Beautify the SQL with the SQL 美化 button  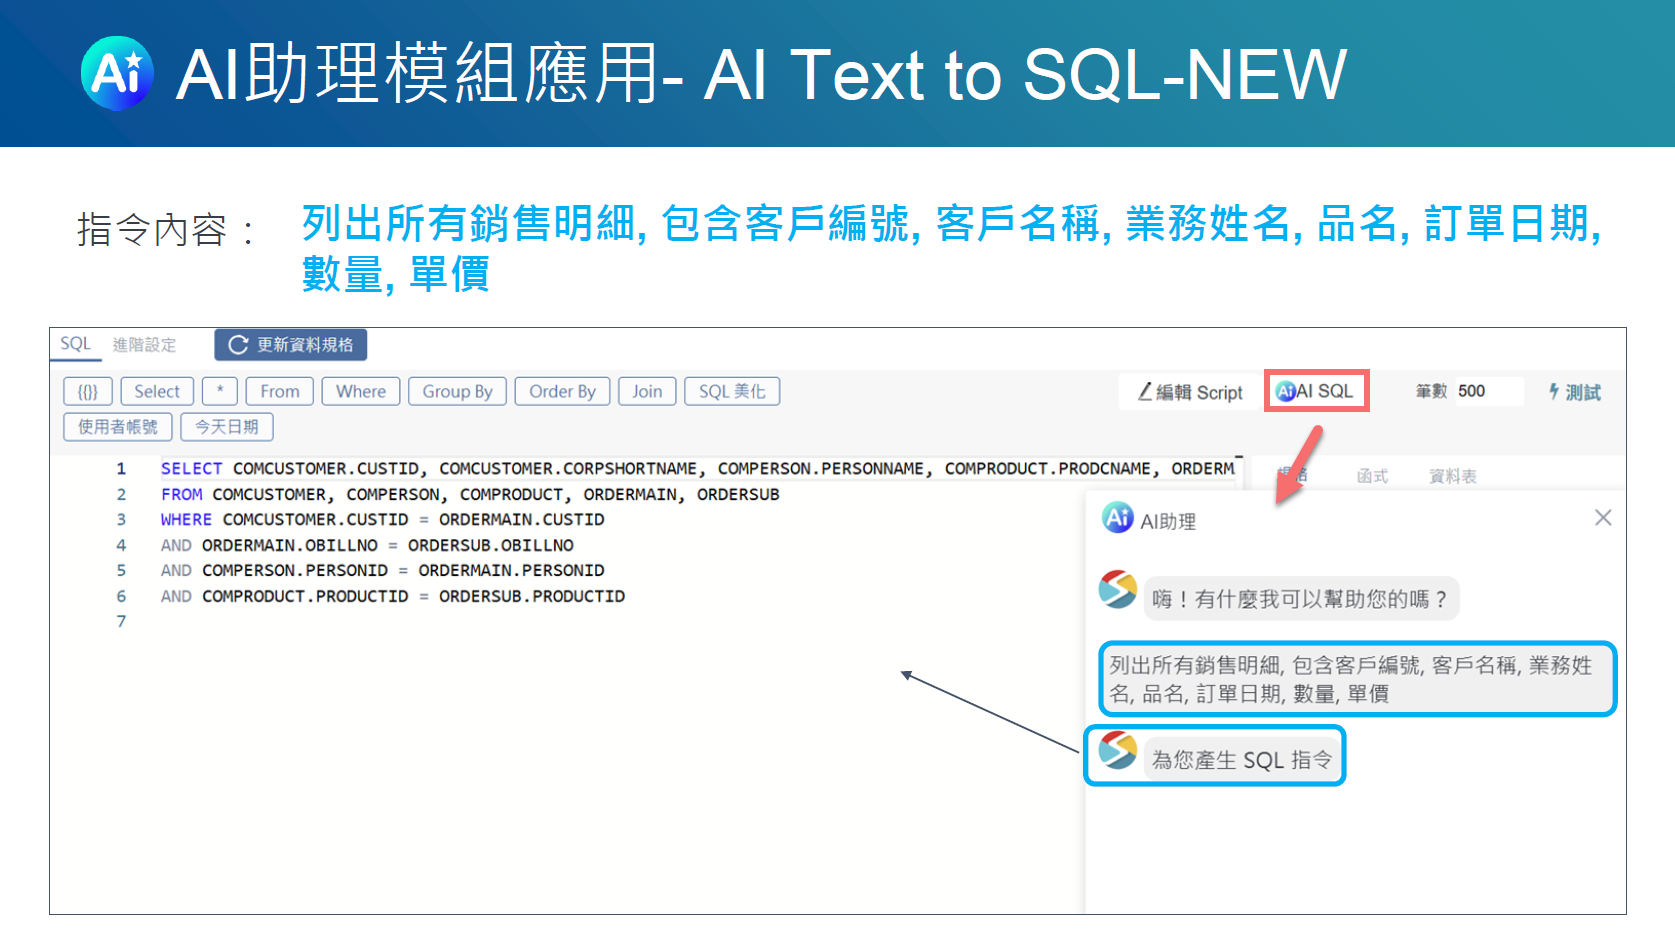(x=731, y=391)
